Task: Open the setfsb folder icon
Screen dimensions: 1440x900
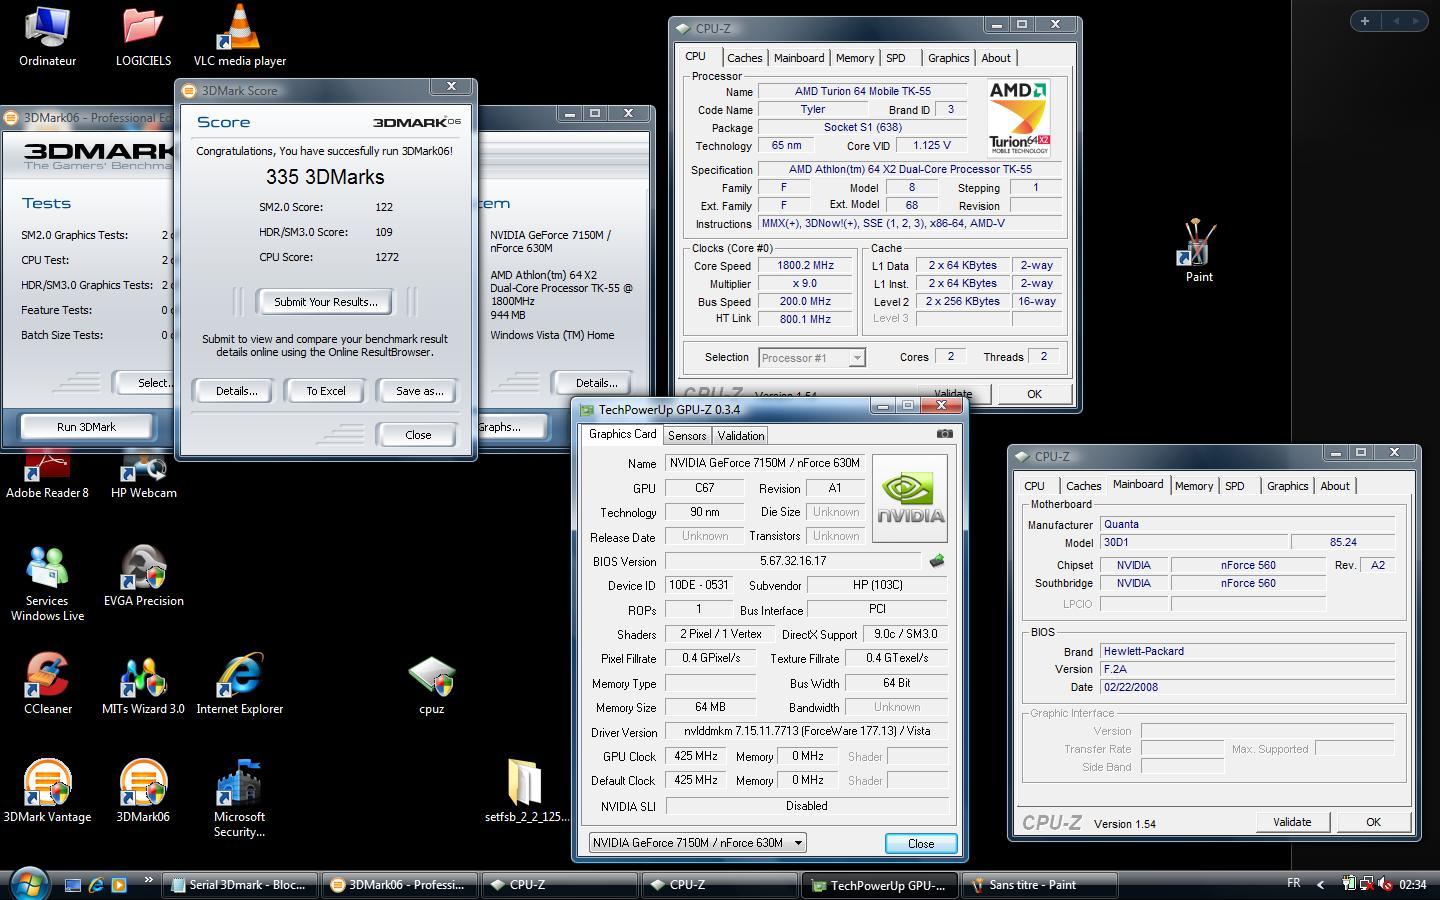Action: click(x=527, y=790)
